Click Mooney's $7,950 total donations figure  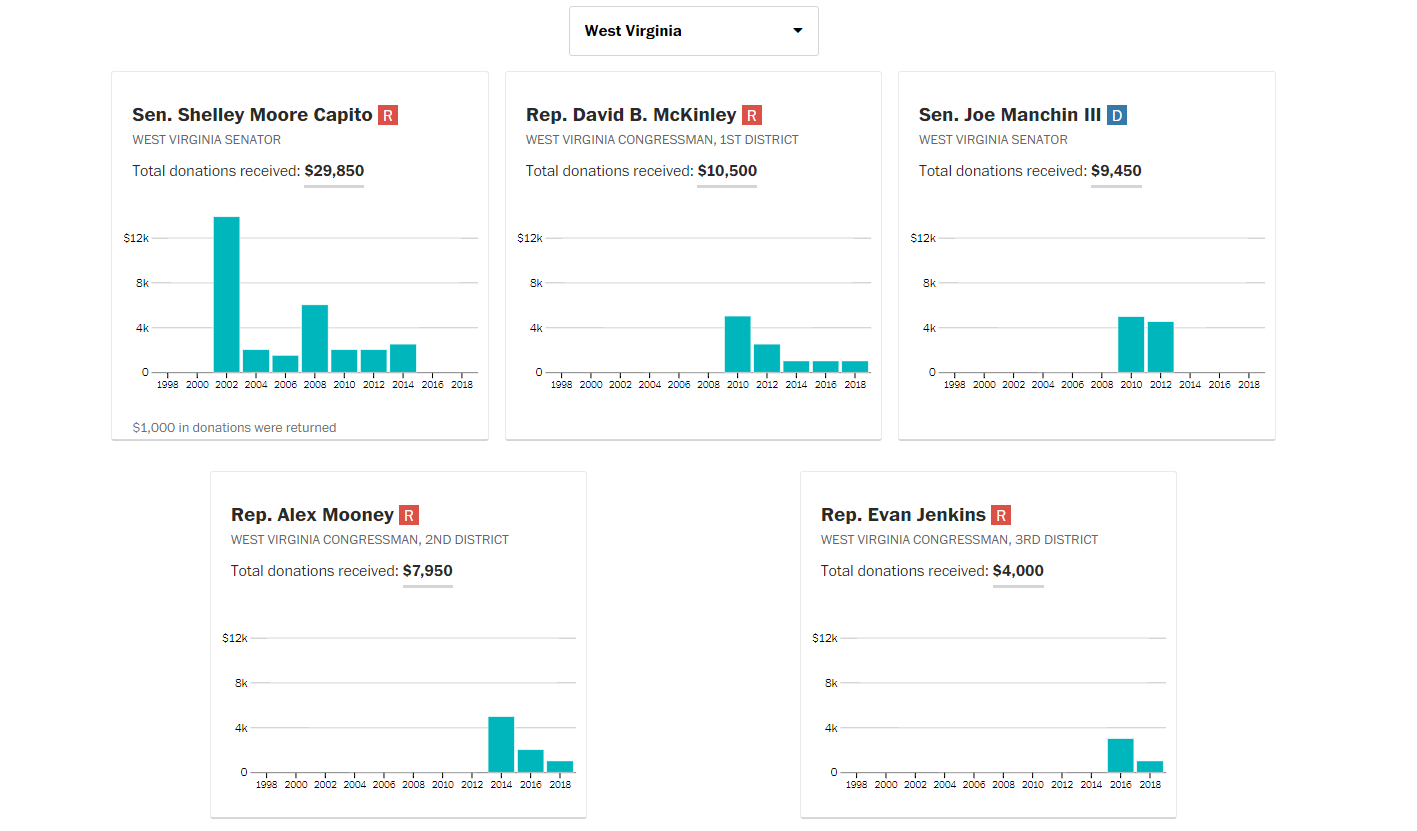click(x=428, y=571)
